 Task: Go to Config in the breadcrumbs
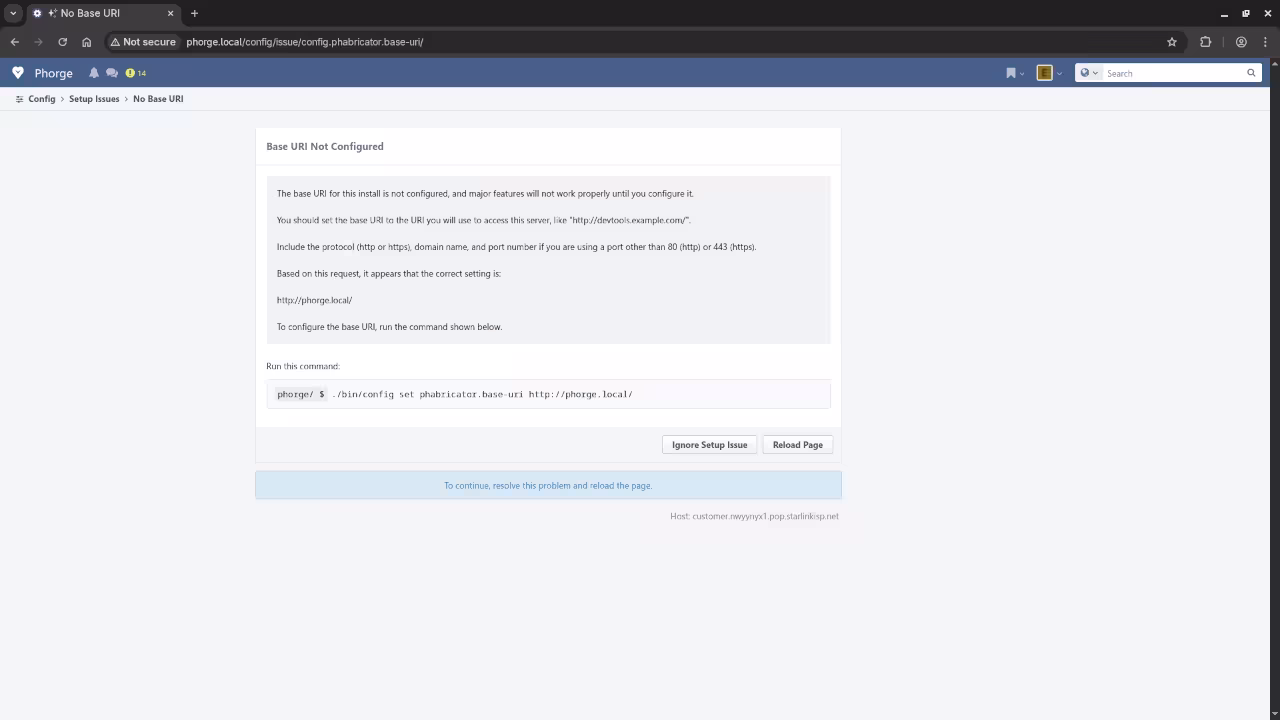coord(42,99)
